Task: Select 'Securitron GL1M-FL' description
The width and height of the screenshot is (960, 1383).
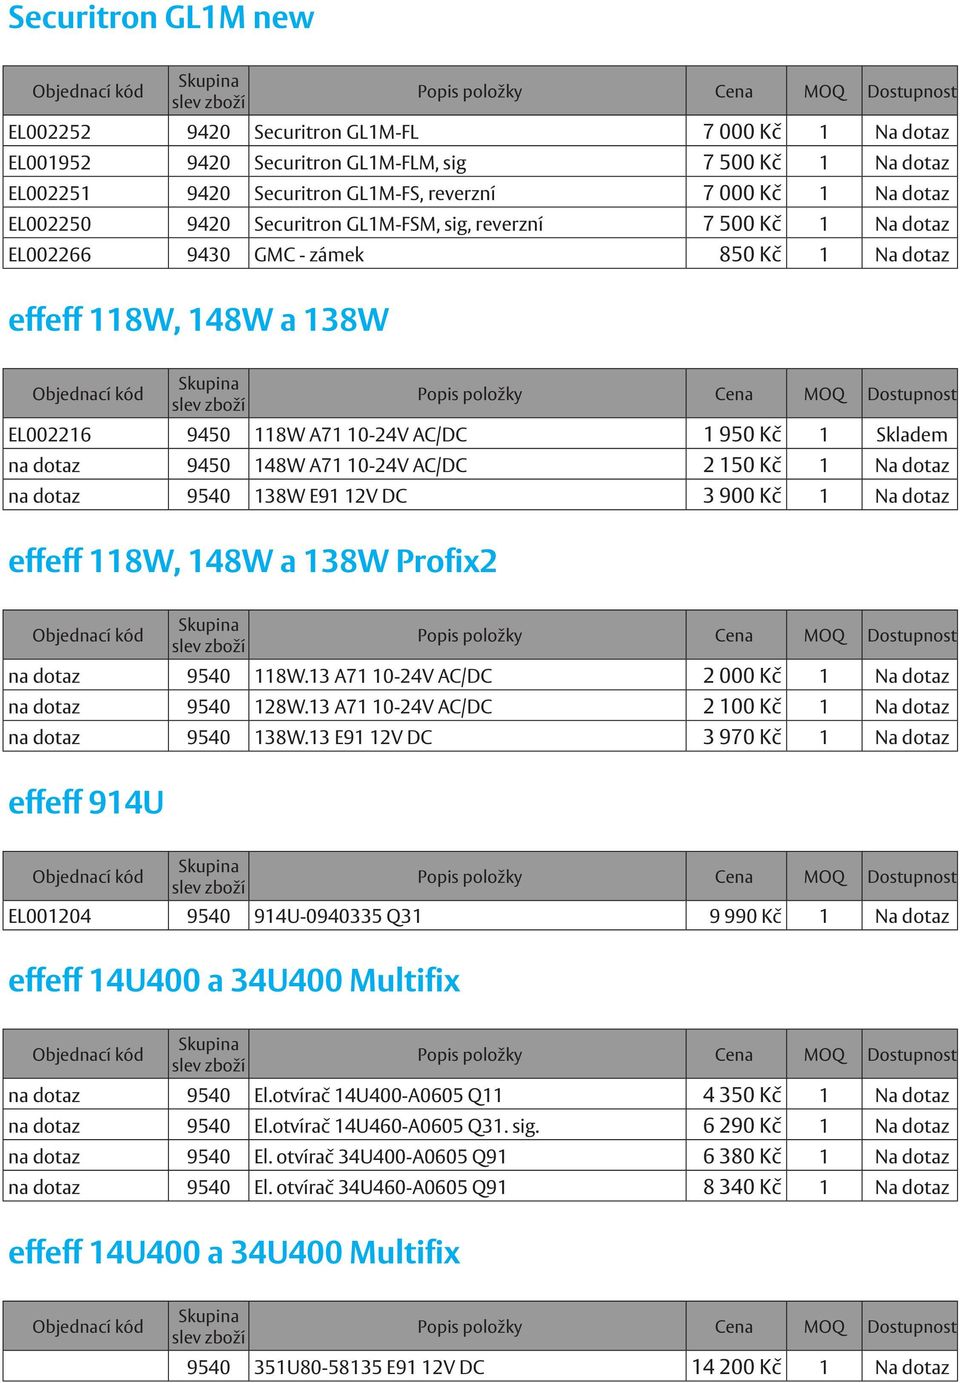Action: 336,132
